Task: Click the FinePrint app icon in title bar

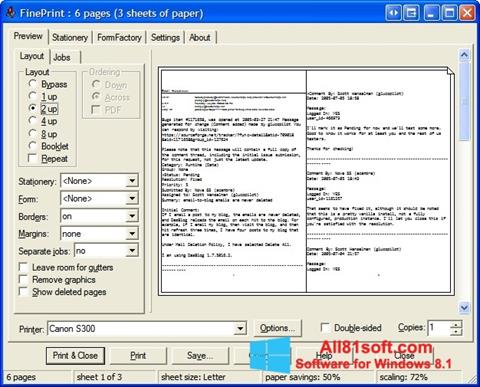Action: (x=11, y=13)
